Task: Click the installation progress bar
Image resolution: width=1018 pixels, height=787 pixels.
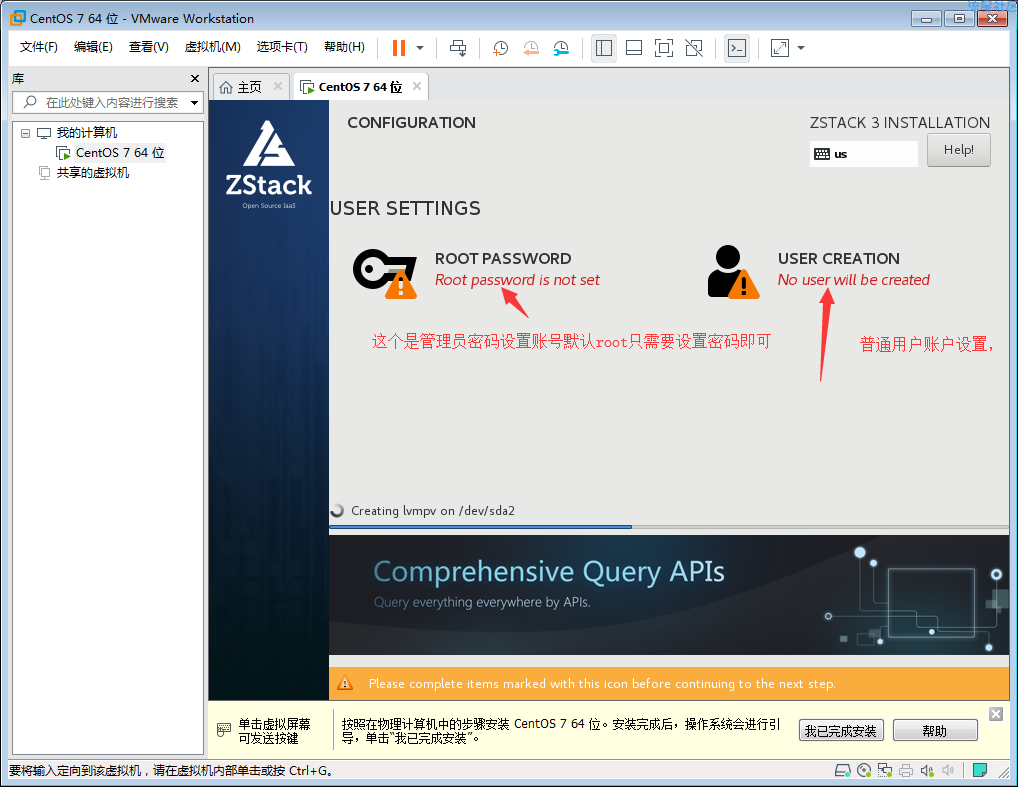Action: point(669,527)
